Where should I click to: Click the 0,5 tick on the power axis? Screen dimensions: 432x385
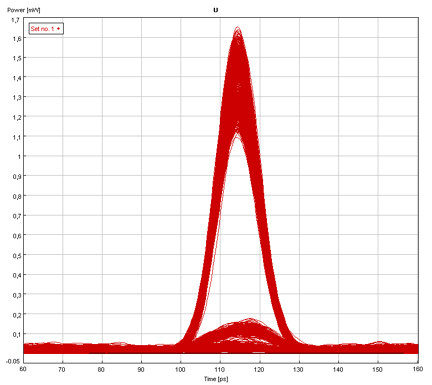17,255
